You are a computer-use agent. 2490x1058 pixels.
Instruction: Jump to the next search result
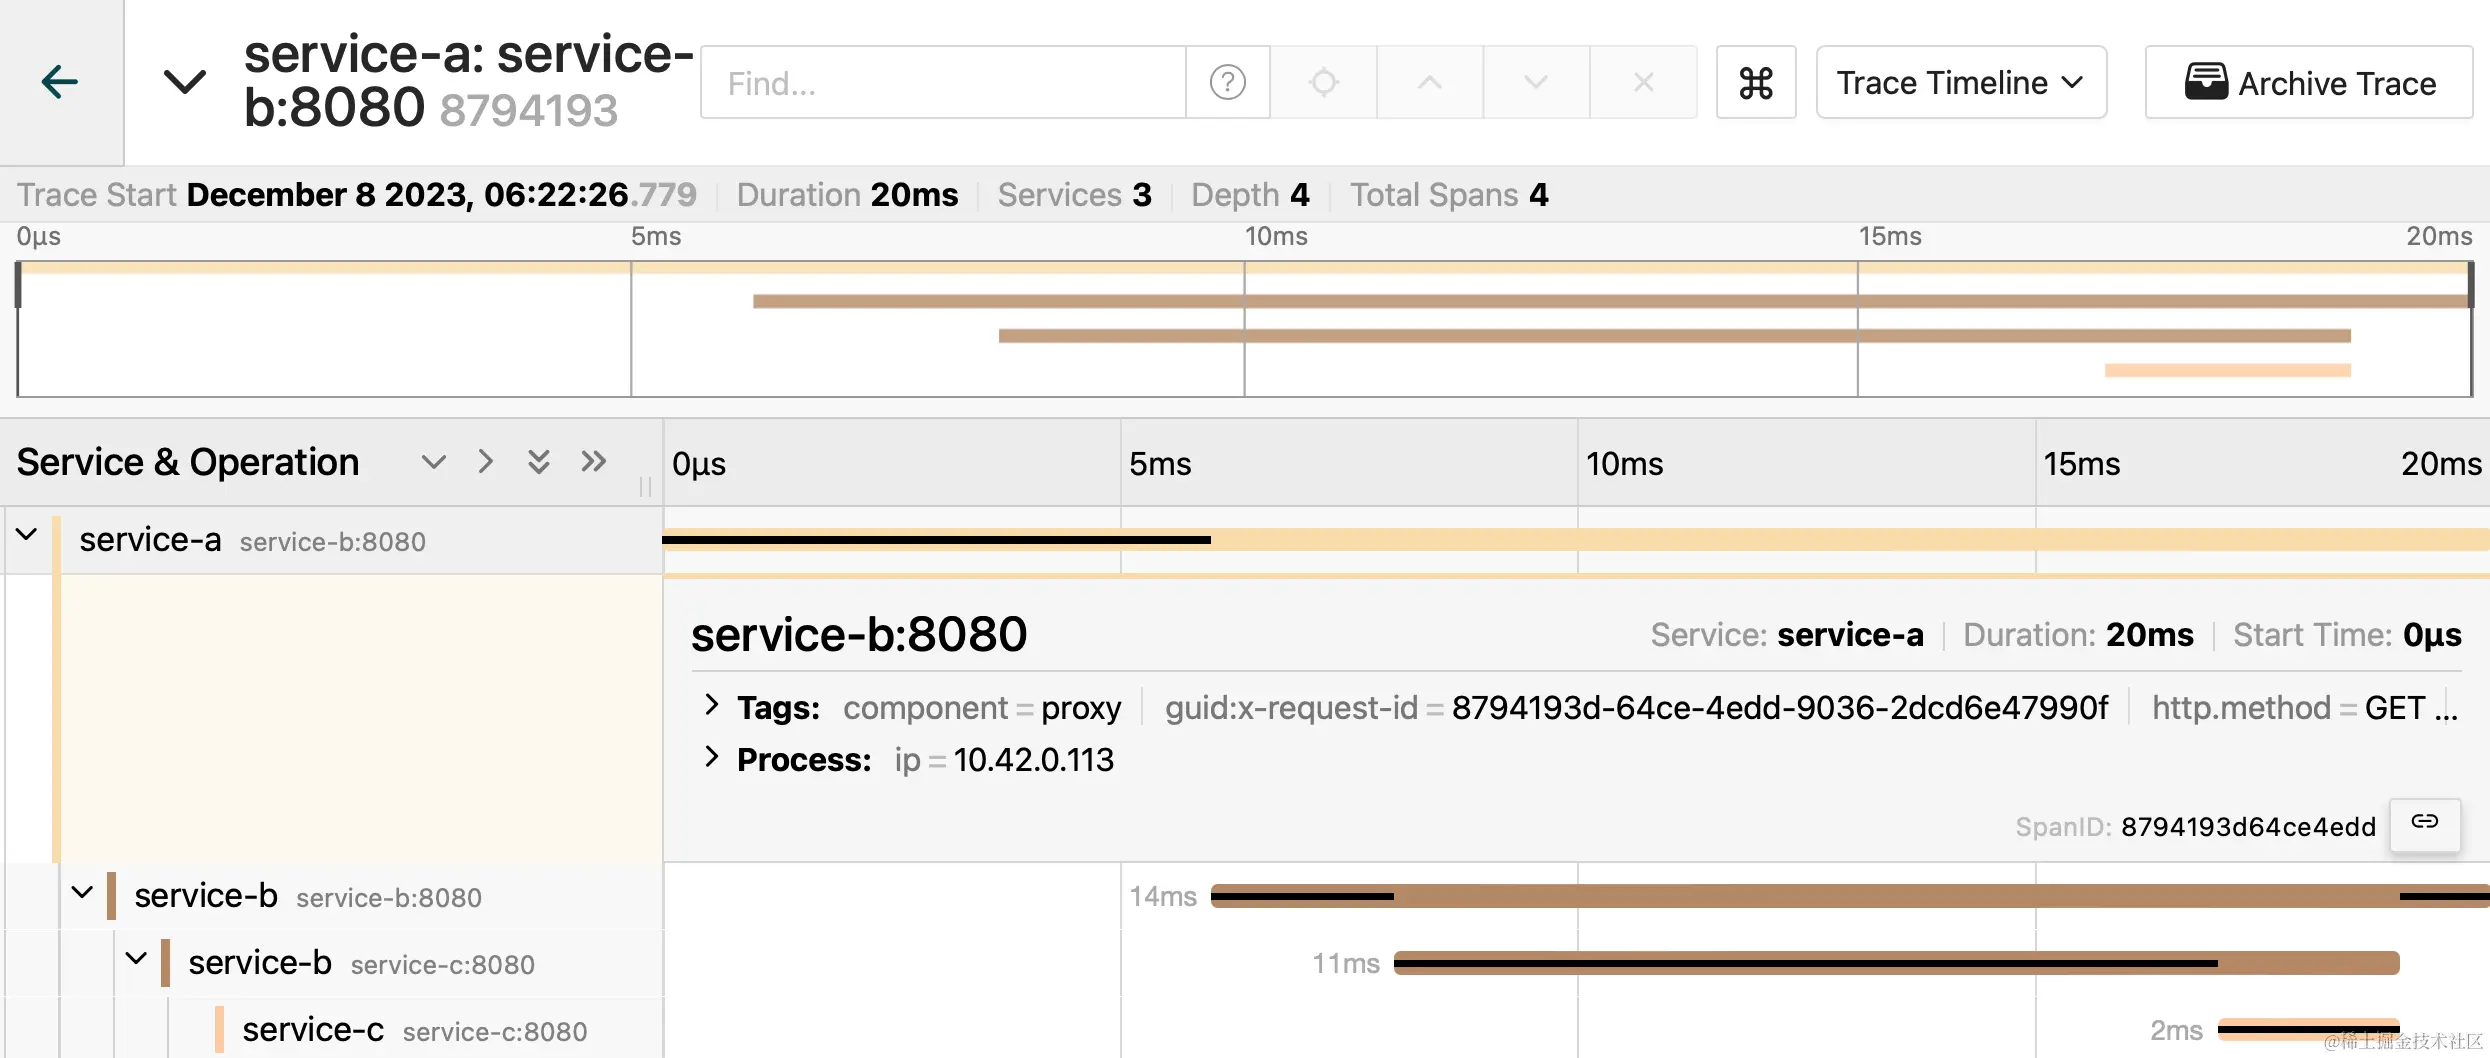pyautogui.click(x=1536, y=82)
